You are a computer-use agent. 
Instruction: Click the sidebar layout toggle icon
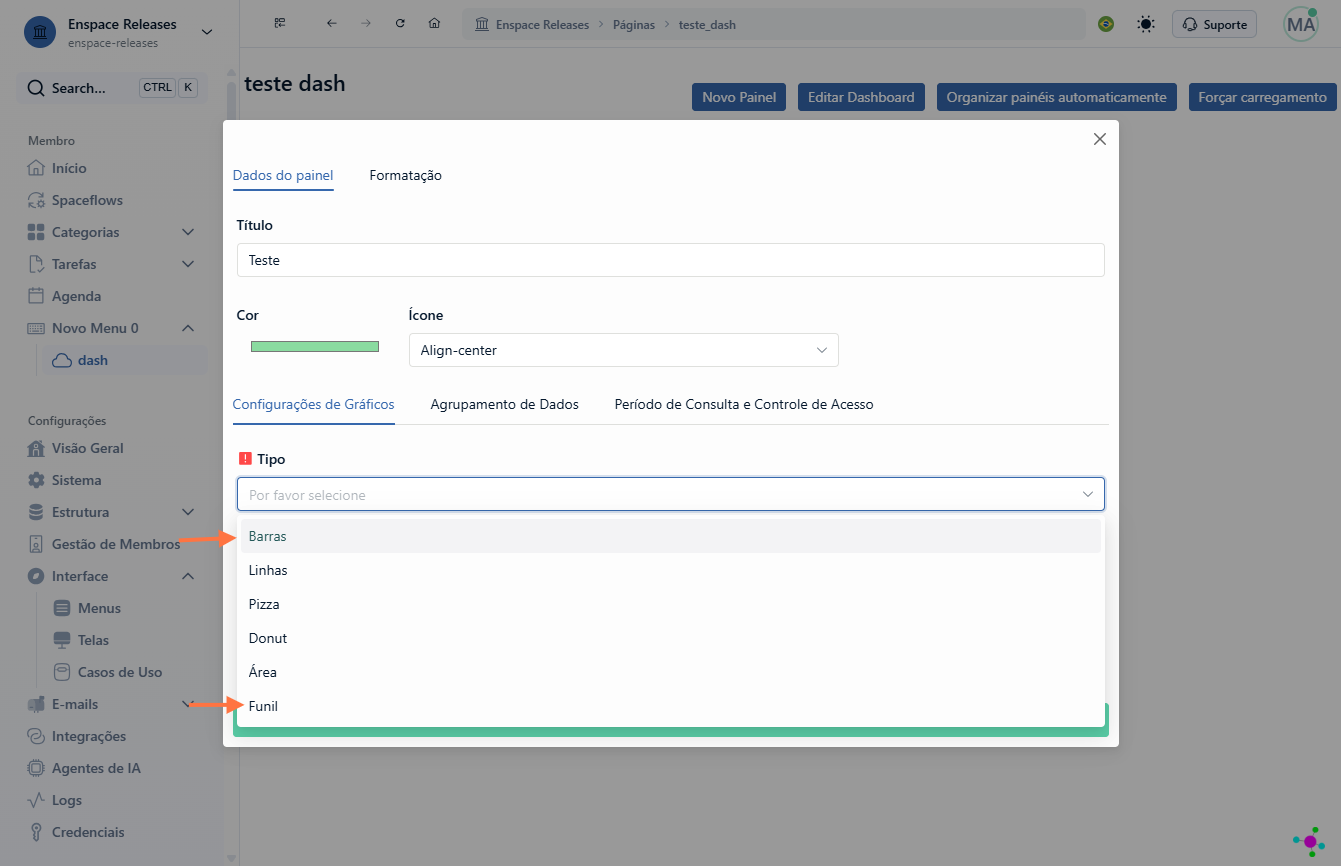(x=280, y=23)
